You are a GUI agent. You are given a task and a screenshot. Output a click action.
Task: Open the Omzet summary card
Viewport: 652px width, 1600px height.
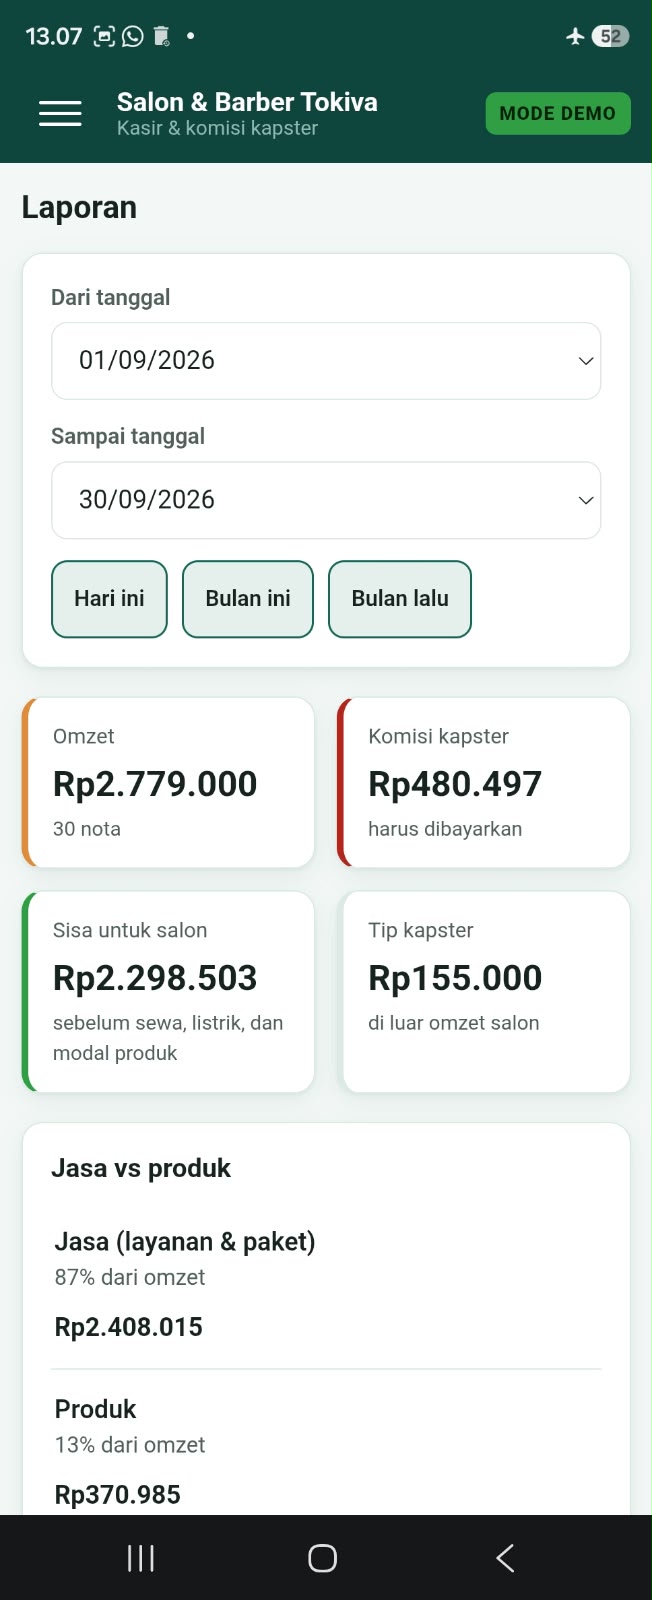coord(168,782)
